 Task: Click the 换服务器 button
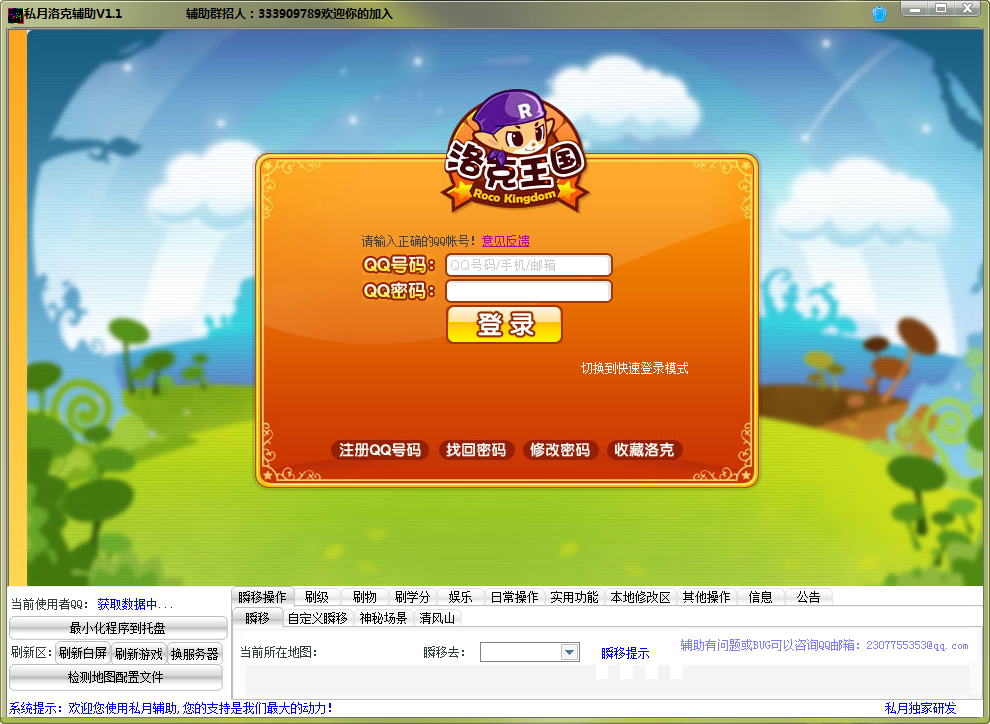[x=194, y=653]
